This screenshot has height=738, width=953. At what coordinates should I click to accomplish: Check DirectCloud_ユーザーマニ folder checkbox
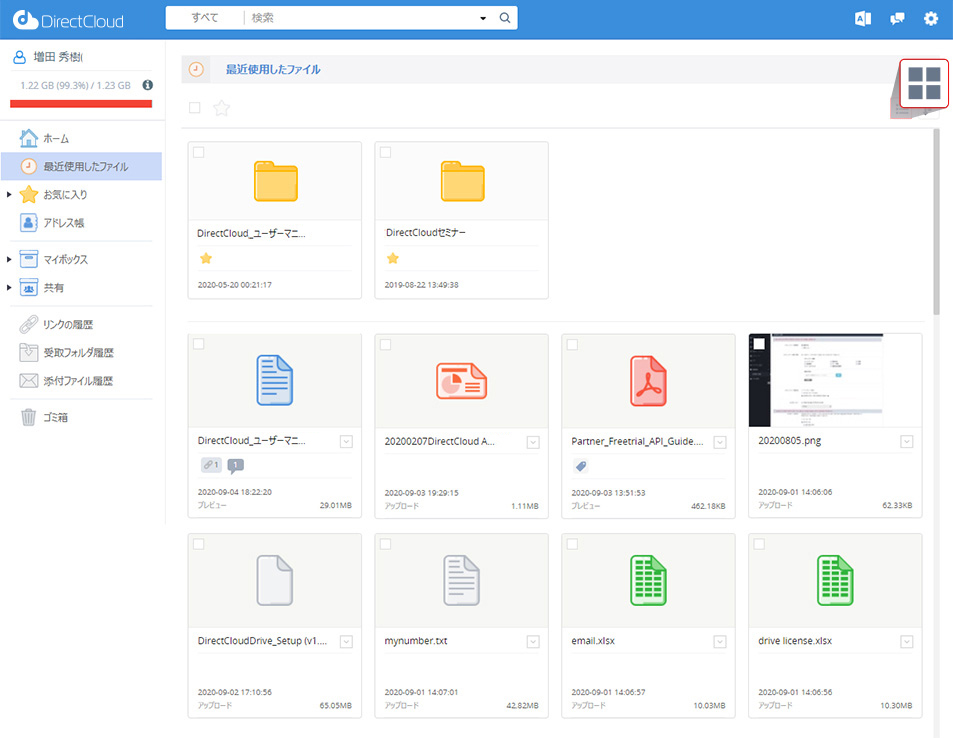[199, 153]
